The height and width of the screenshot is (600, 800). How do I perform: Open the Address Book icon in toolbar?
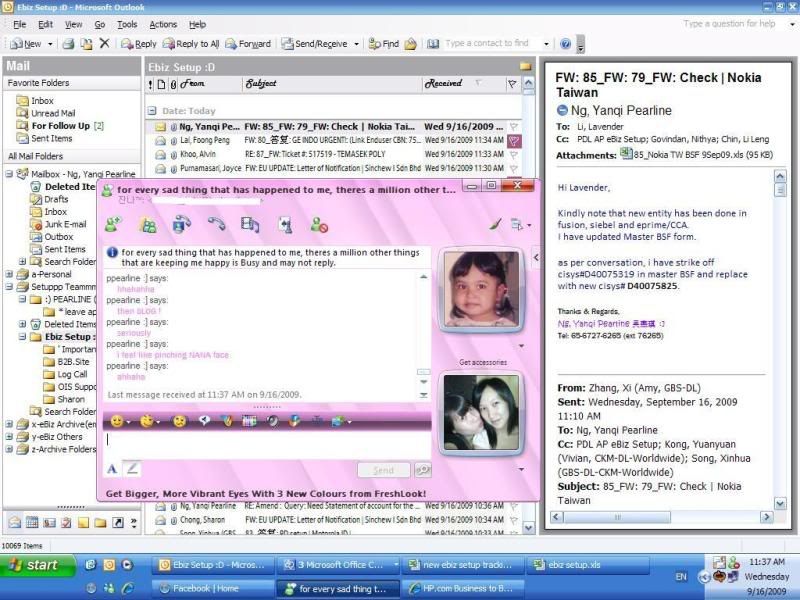tap(433, 44)
